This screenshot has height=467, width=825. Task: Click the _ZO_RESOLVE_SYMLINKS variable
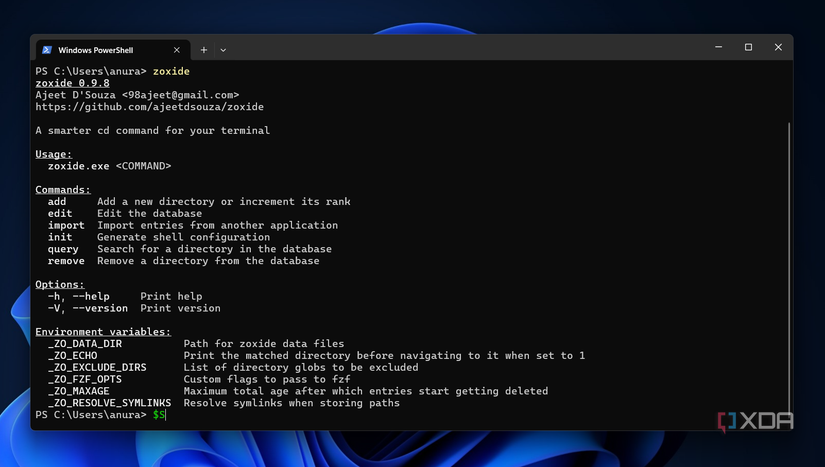point(109,403)
